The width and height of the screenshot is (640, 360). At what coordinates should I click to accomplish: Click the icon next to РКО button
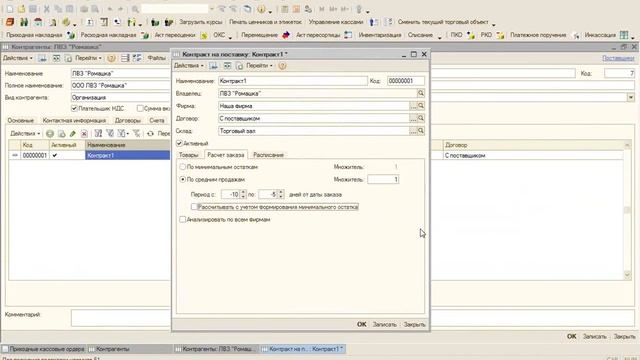(x=500, y=35)
